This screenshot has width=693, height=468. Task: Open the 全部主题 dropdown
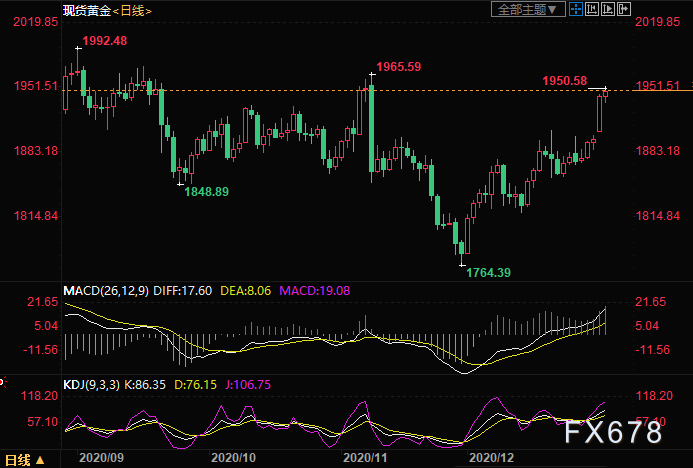click(x=527, y=9)
